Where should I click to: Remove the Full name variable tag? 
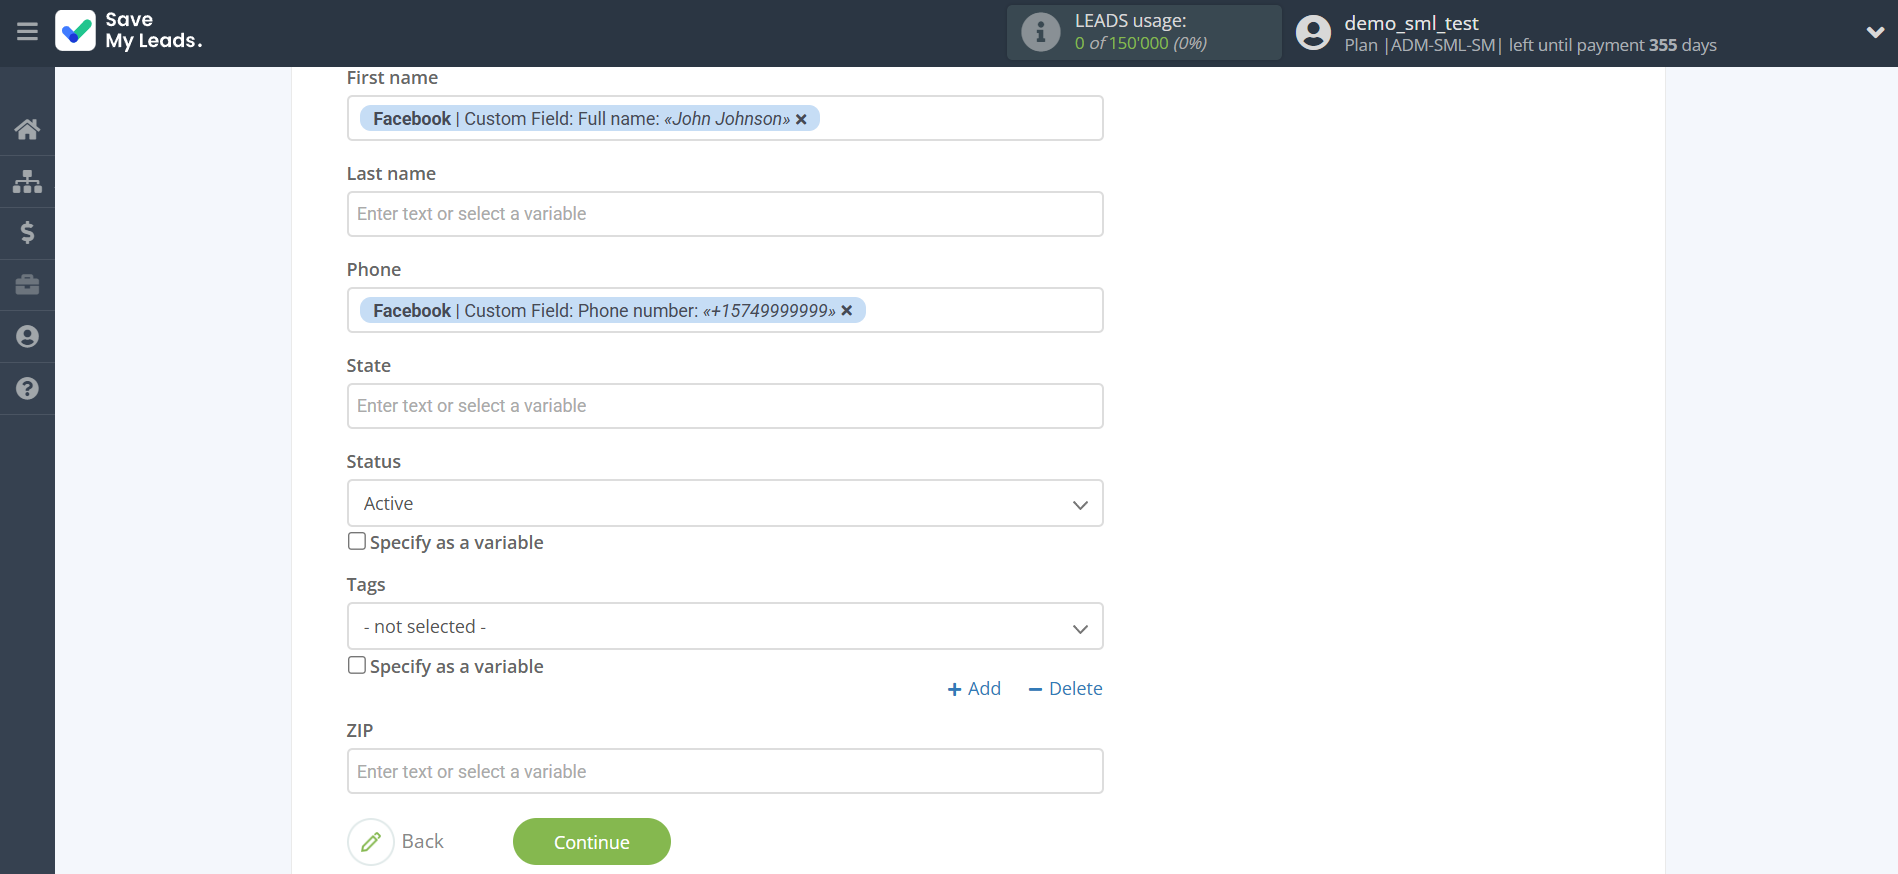801,119
